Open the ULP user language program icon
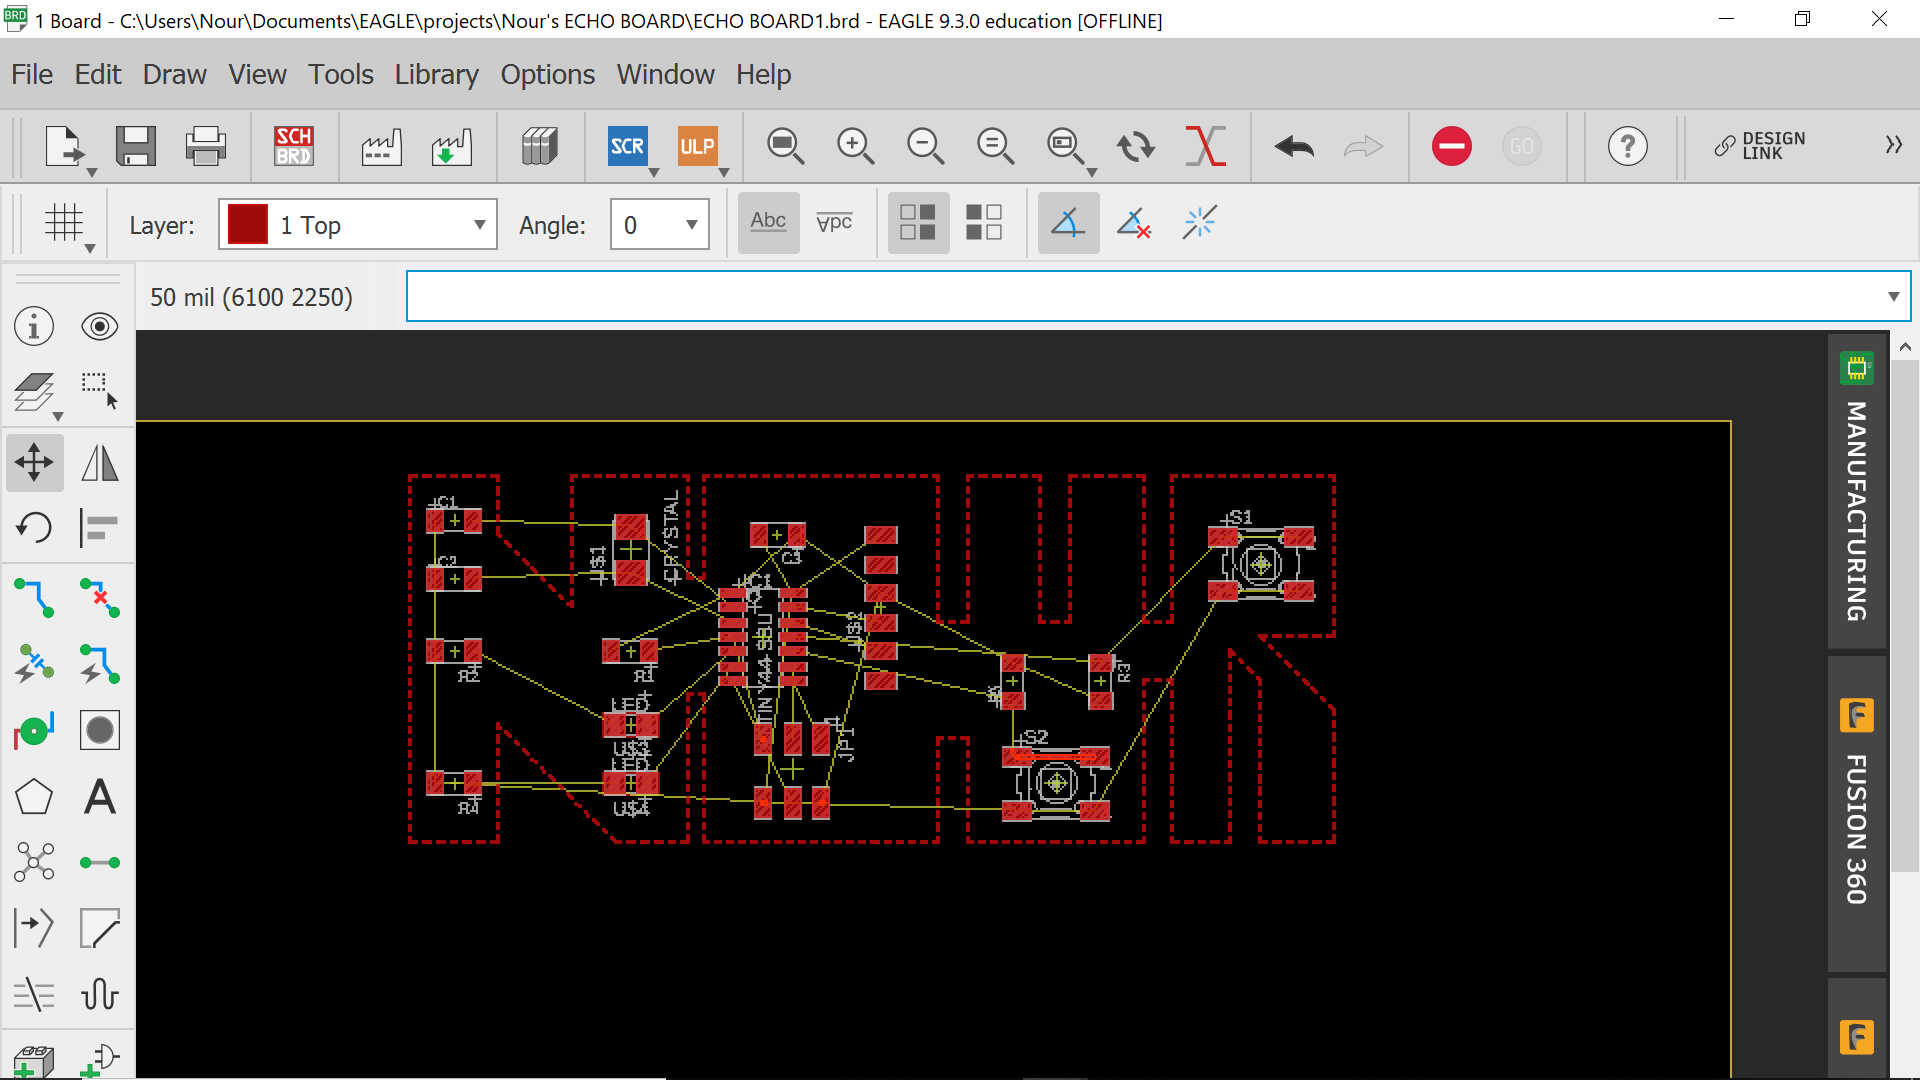1920x1080 pixels. pos(697,146)
